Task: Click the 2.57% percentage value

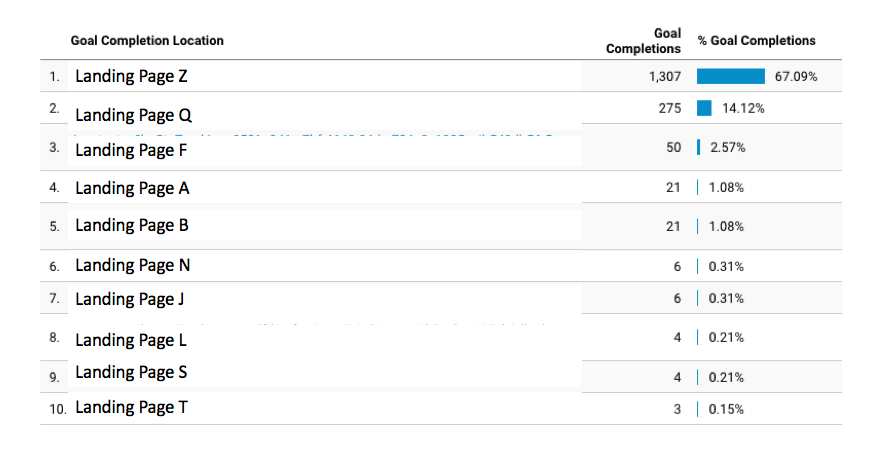Action: 728,148
